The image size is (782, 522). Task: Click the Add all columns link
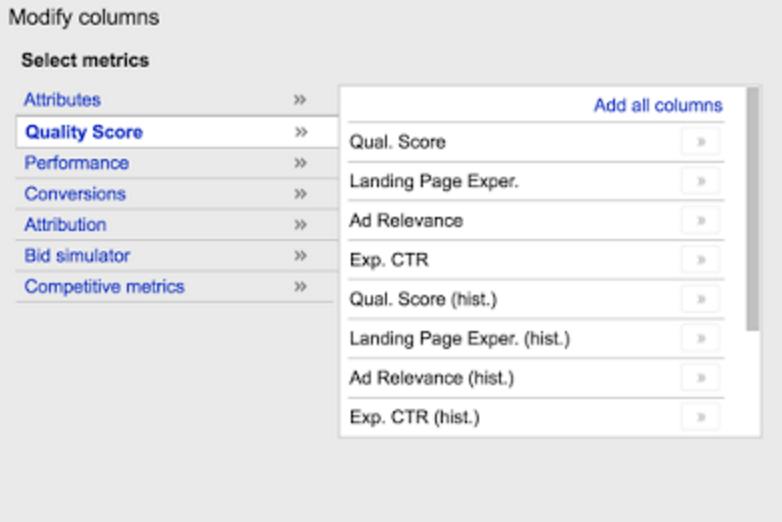658,105
